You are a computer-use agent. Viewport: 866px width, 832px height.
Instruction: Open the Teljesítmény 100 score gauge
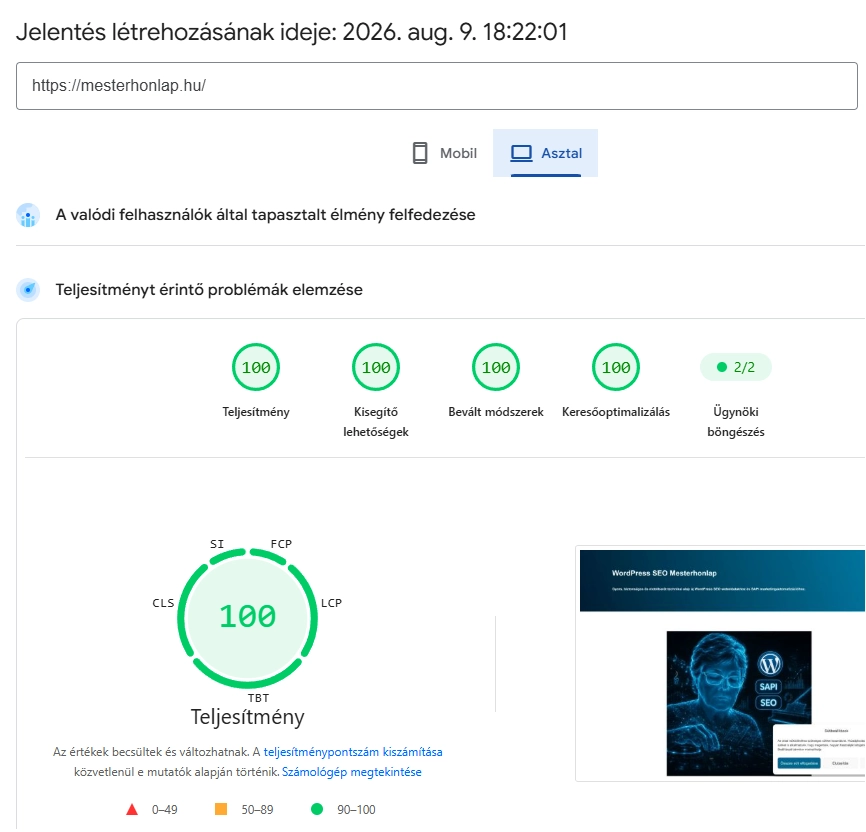(256, 367)
